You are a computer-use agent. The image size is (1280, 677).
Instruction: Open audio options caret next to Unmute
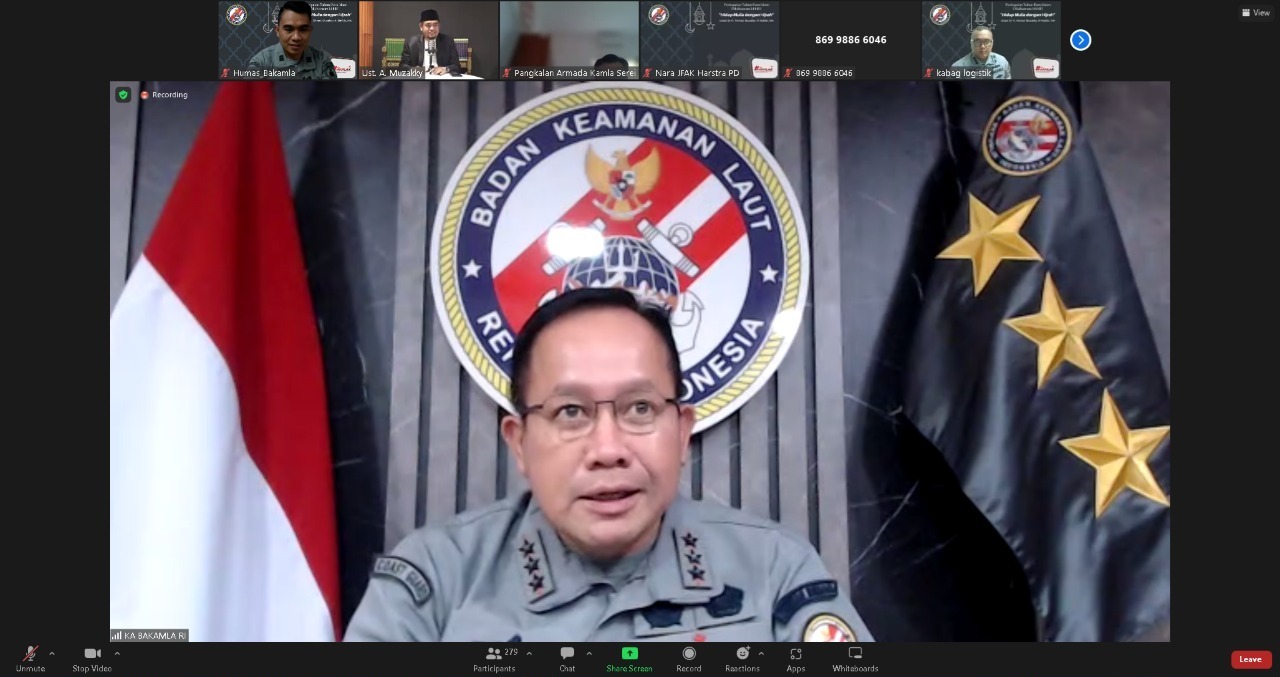[x=52, y=654]
